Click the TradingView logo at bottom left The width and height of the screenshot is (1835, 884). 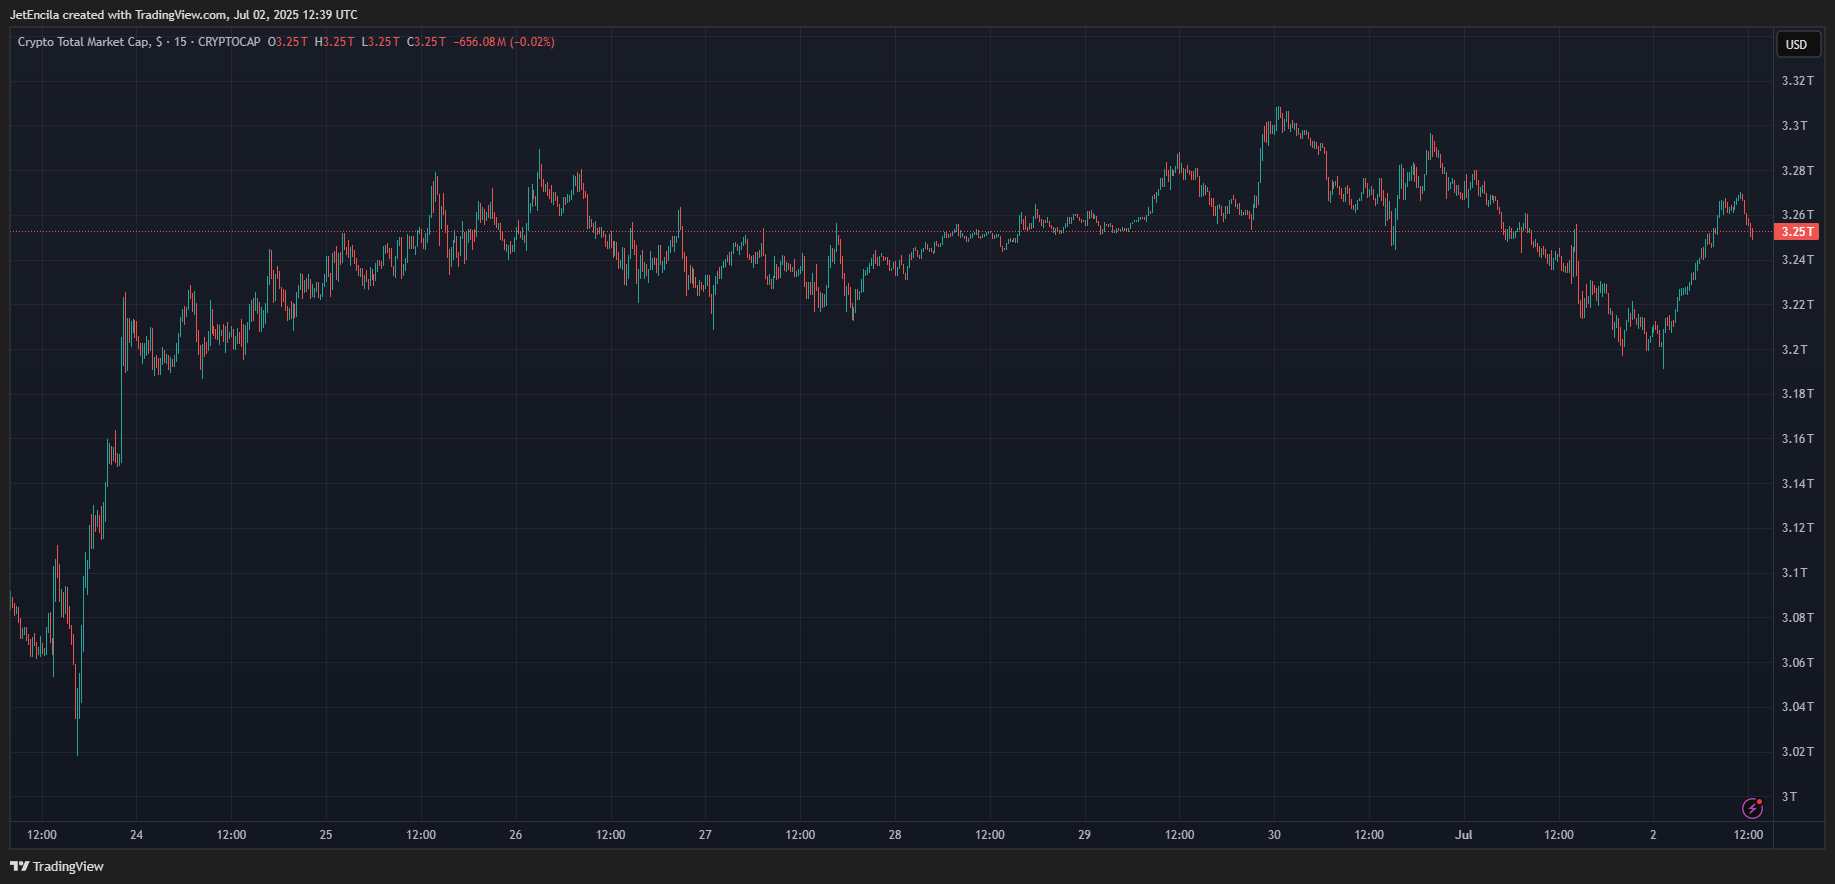57,866
